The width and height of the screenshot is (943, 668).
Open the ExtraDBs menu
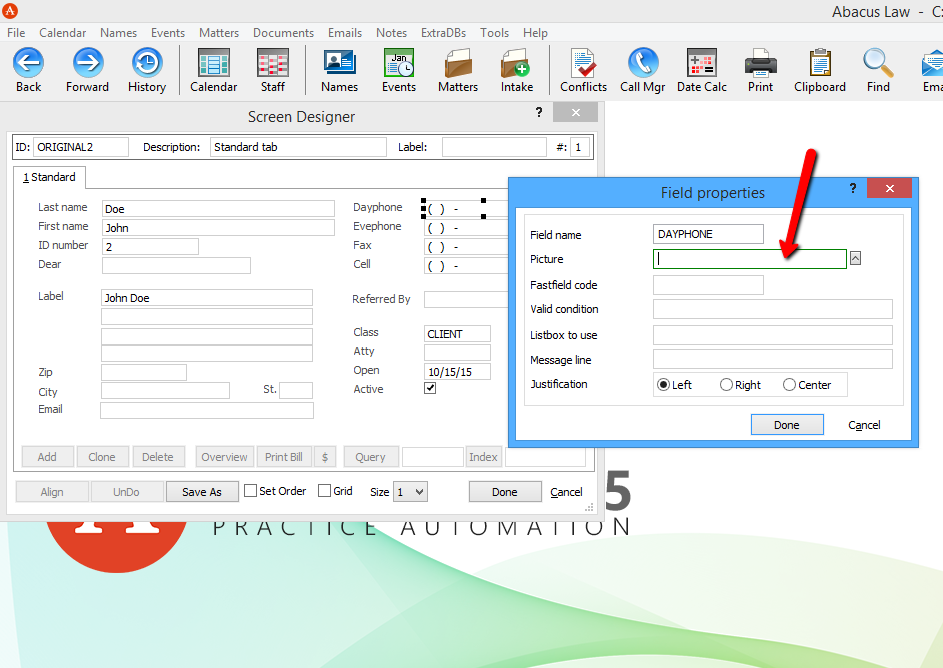coord(443,33)
